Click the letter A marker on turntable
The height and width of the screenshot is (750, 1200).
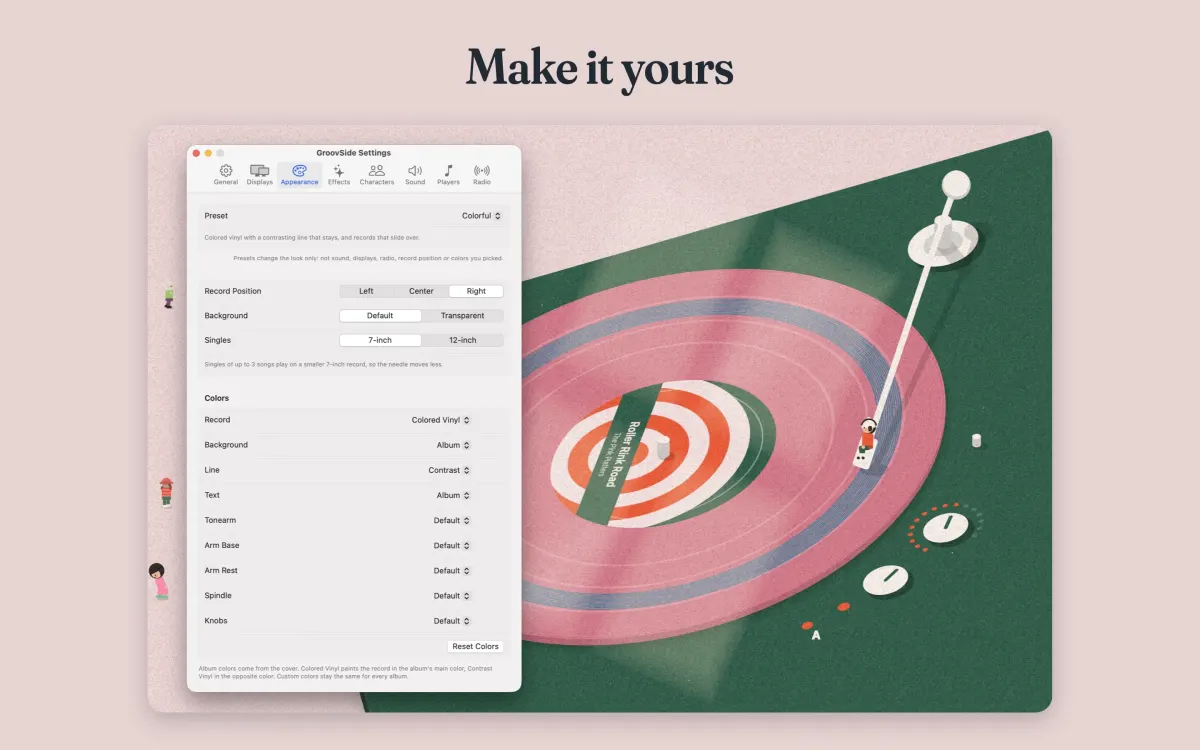(816, 635)
